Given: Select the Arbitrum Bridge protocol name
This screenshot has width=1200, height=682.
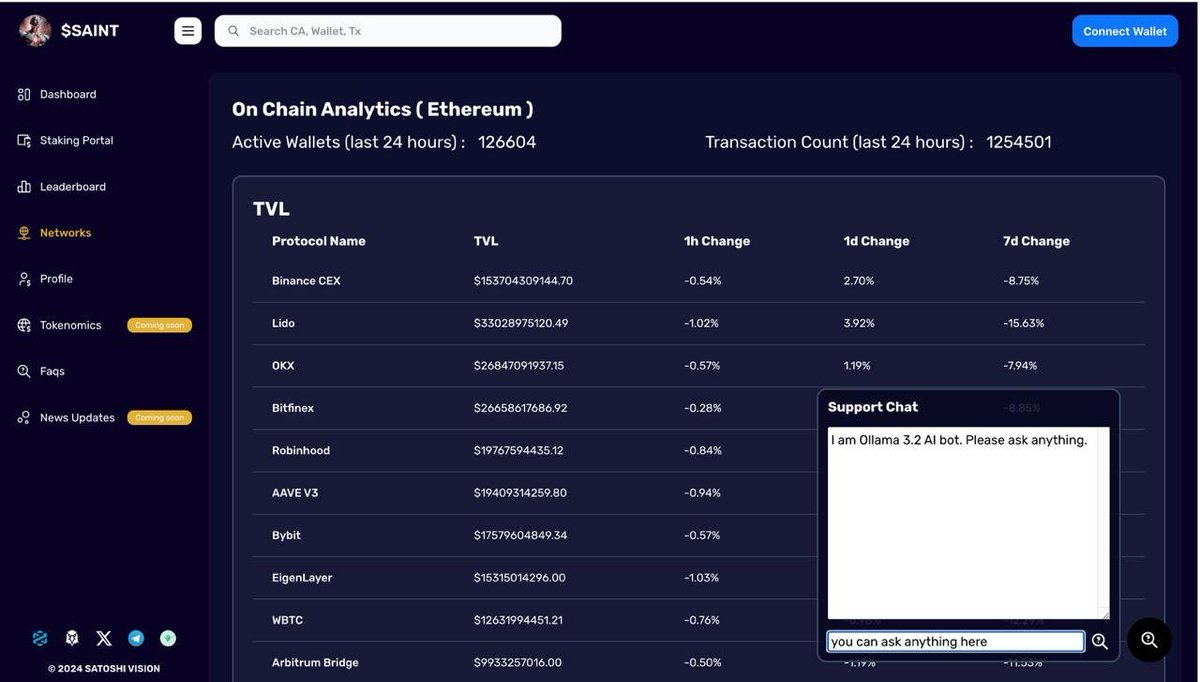Looking at the screenshot, I should click(315, 663).
